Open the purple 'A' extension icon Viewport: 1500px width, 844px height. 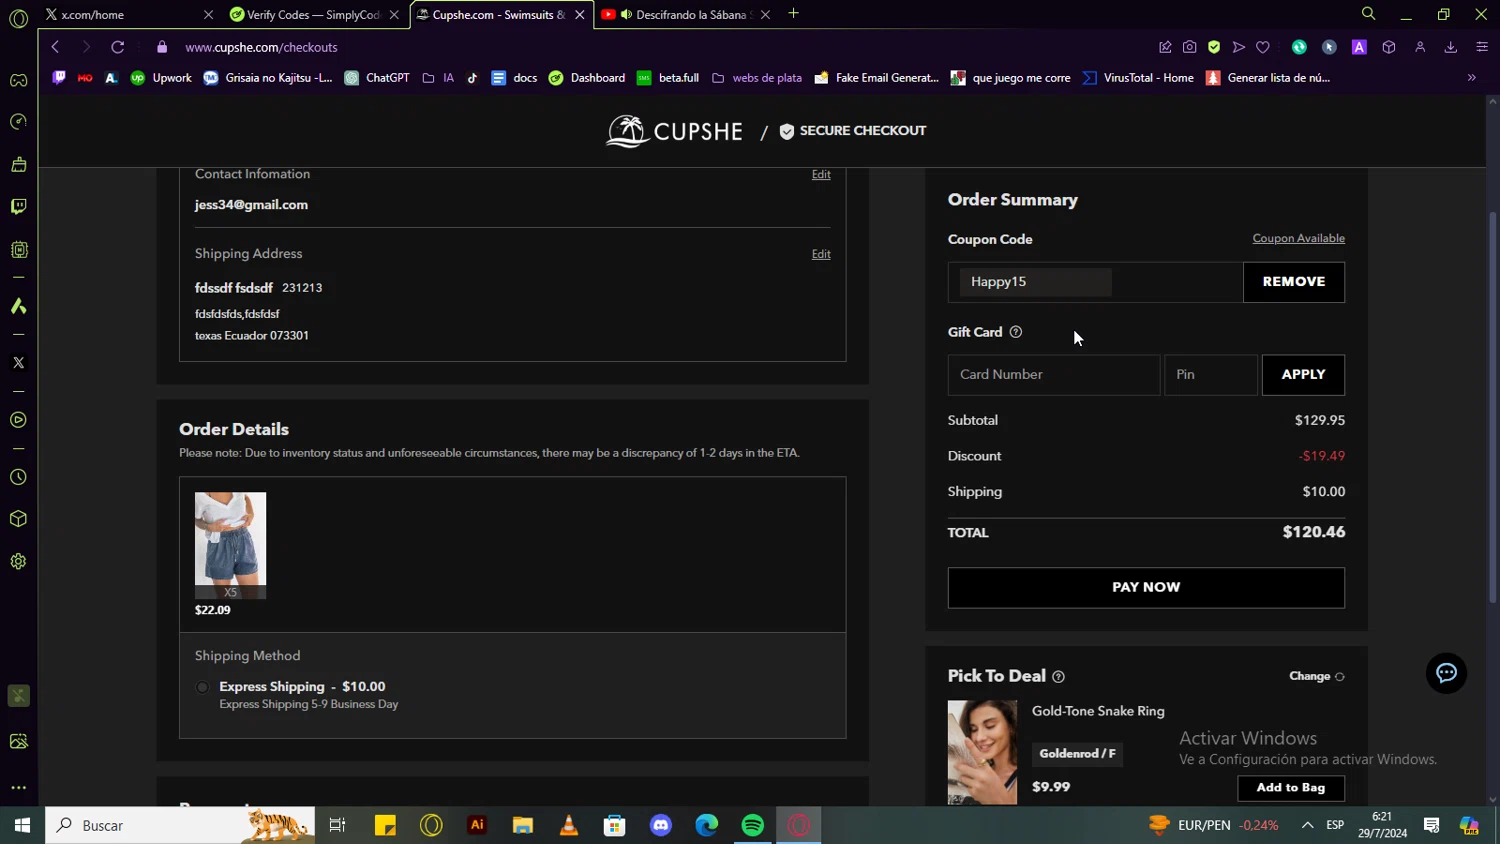click(x=1359, y=47)
